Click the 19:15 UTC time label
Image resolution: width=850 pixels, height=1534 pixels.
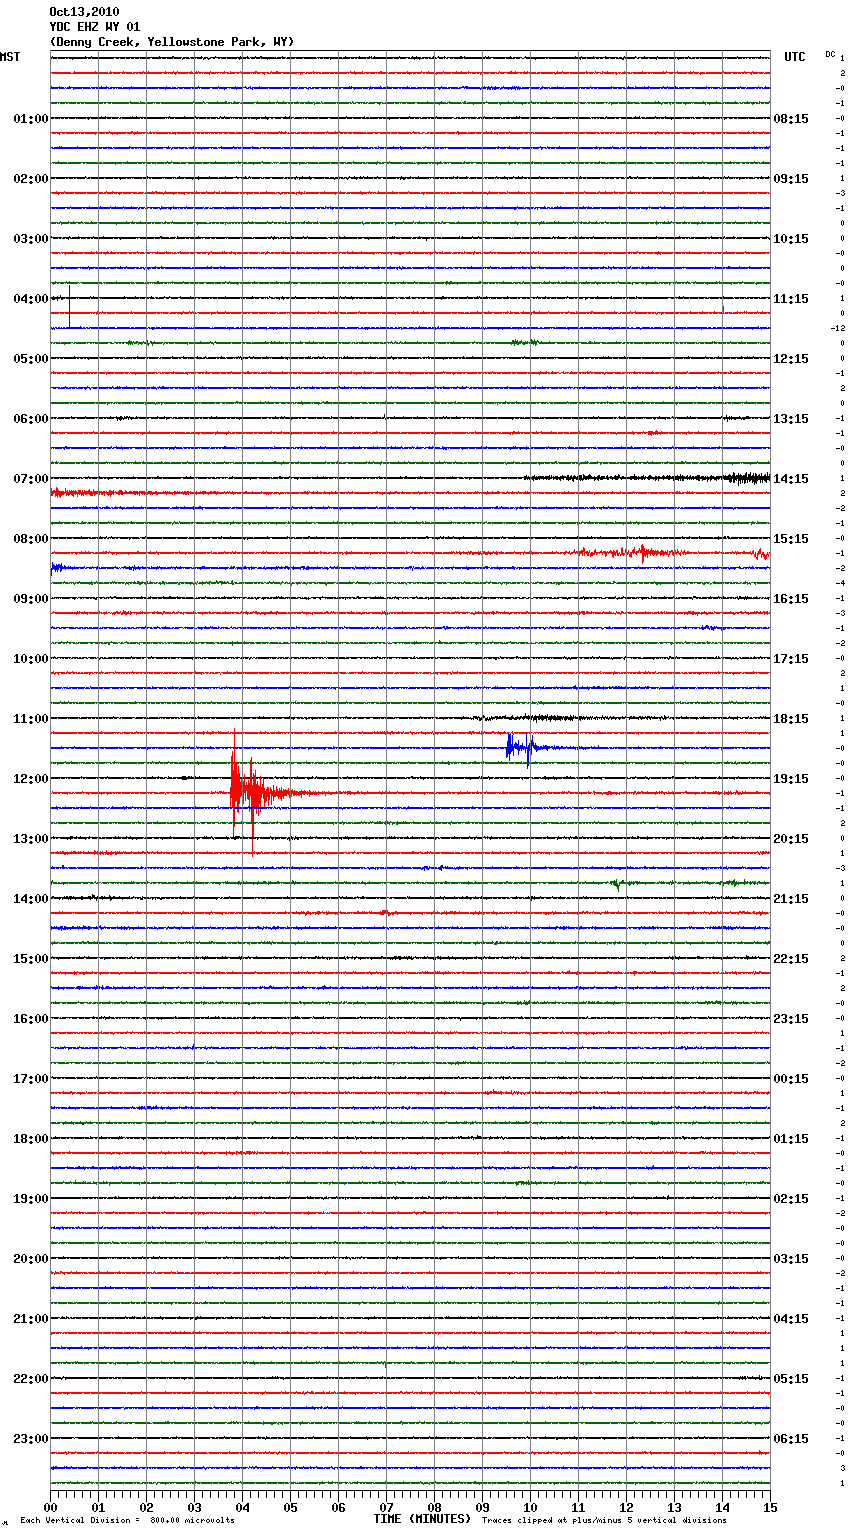[791, 779]
